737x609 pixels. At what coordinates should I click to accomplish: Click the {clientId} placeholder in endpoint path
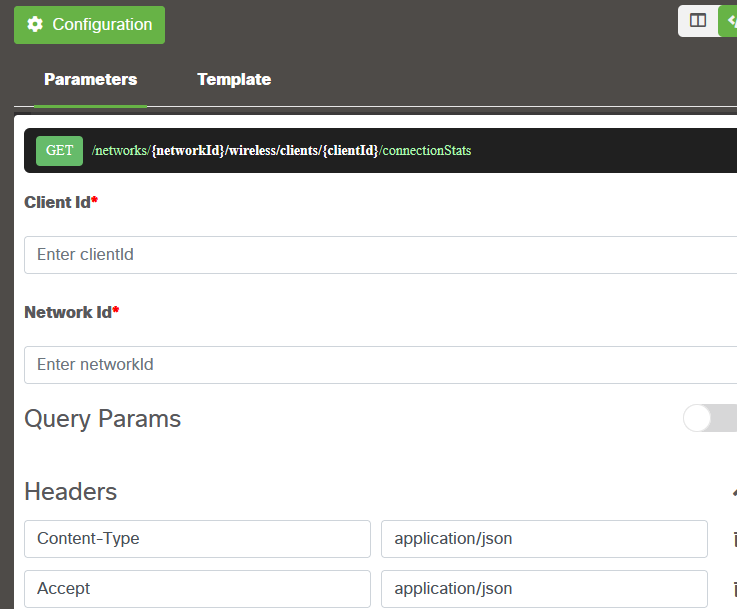(350, 151)
